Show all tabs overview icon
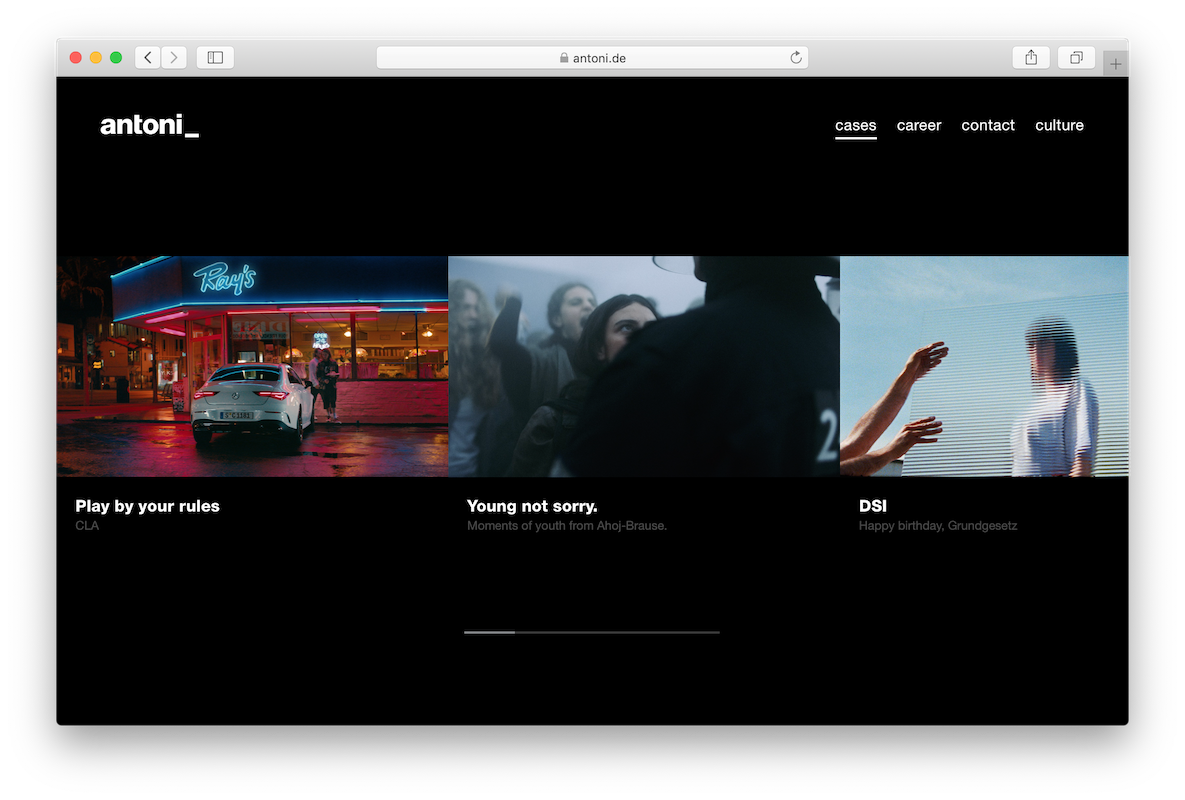The height and width of the screenshot is (800, 1185). pyautogui.click(x=1076, y=57)
